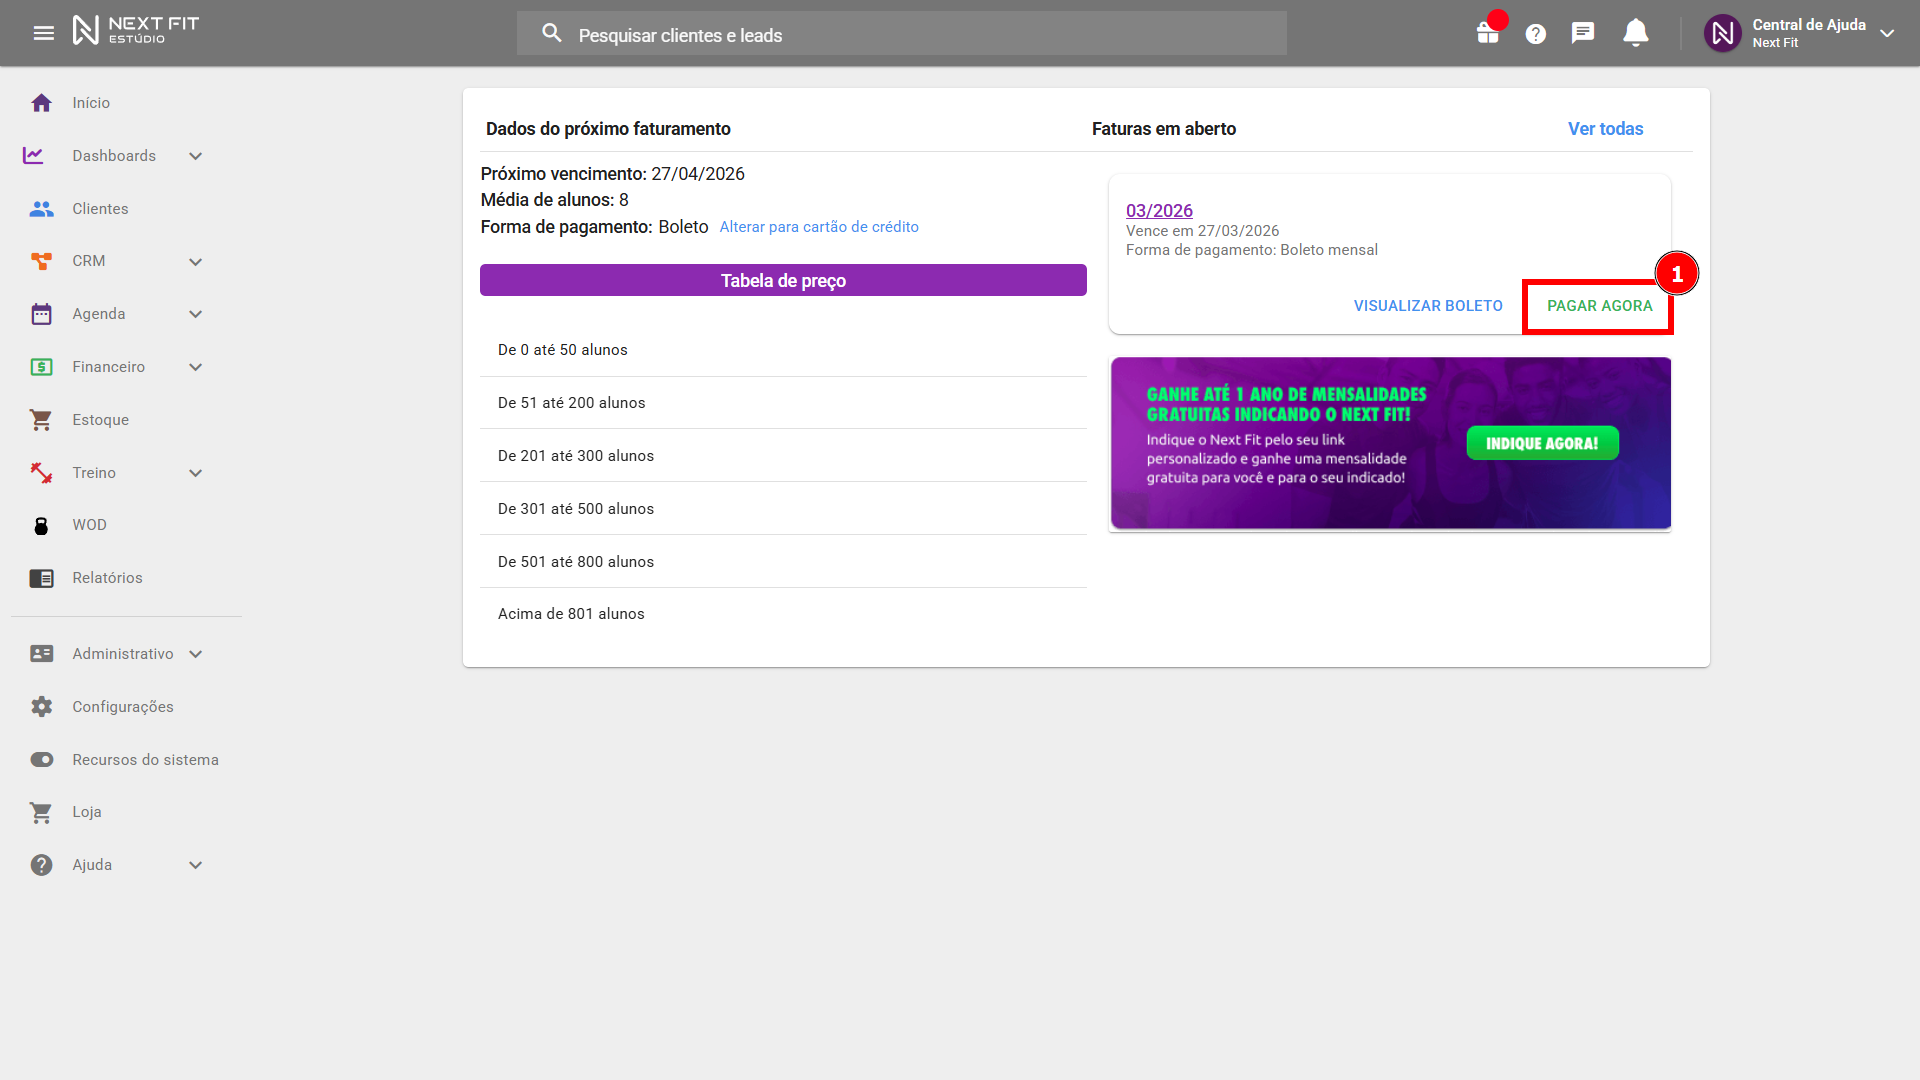
Task: Open the help question mark icon
Action: [x=1535, y=34]
